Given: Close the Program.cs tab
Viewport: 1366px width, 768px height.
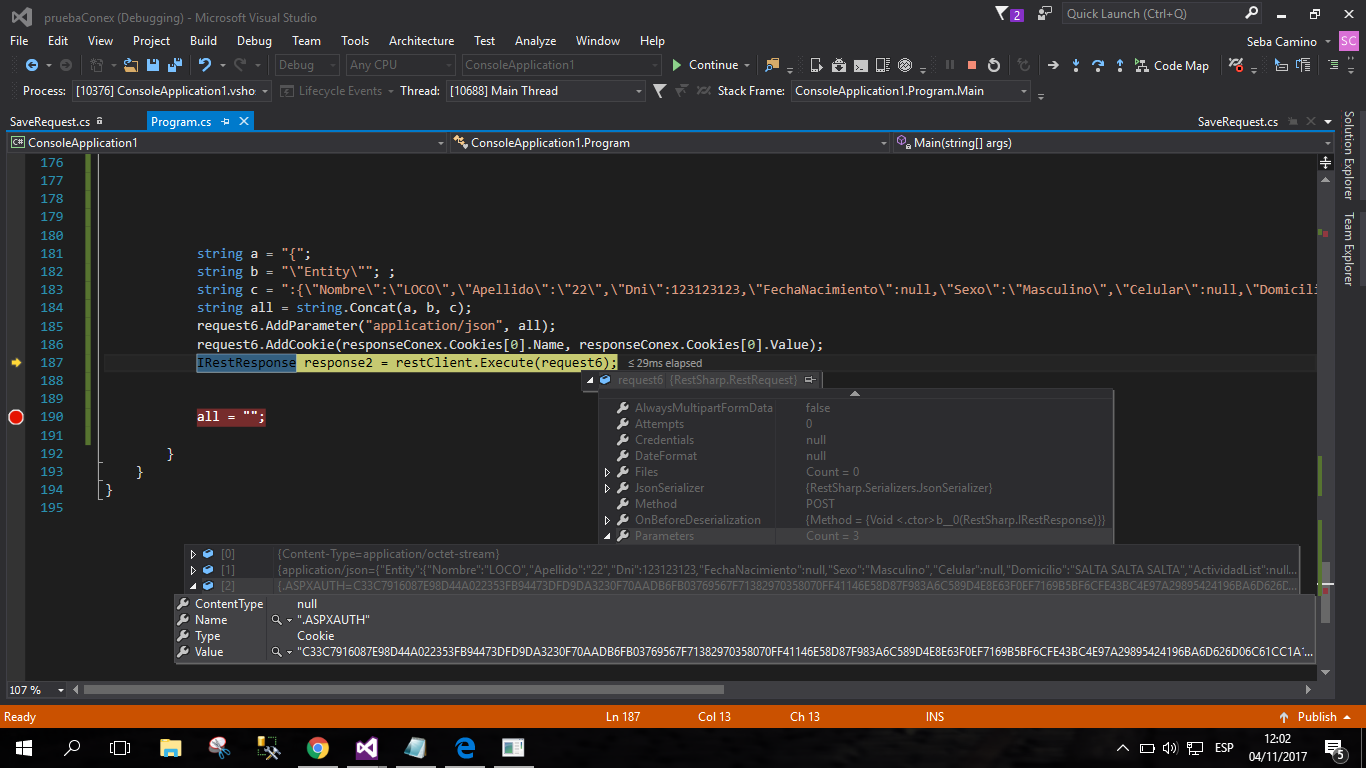Looking at the screenshot, I should click(243, 121).
